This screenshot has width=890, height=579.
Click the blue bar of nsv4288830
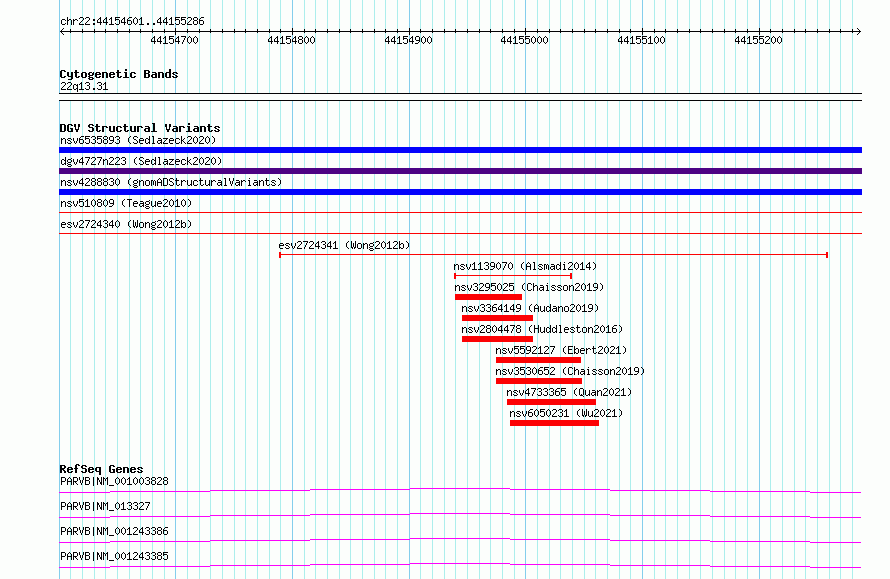tap(460, 192)
